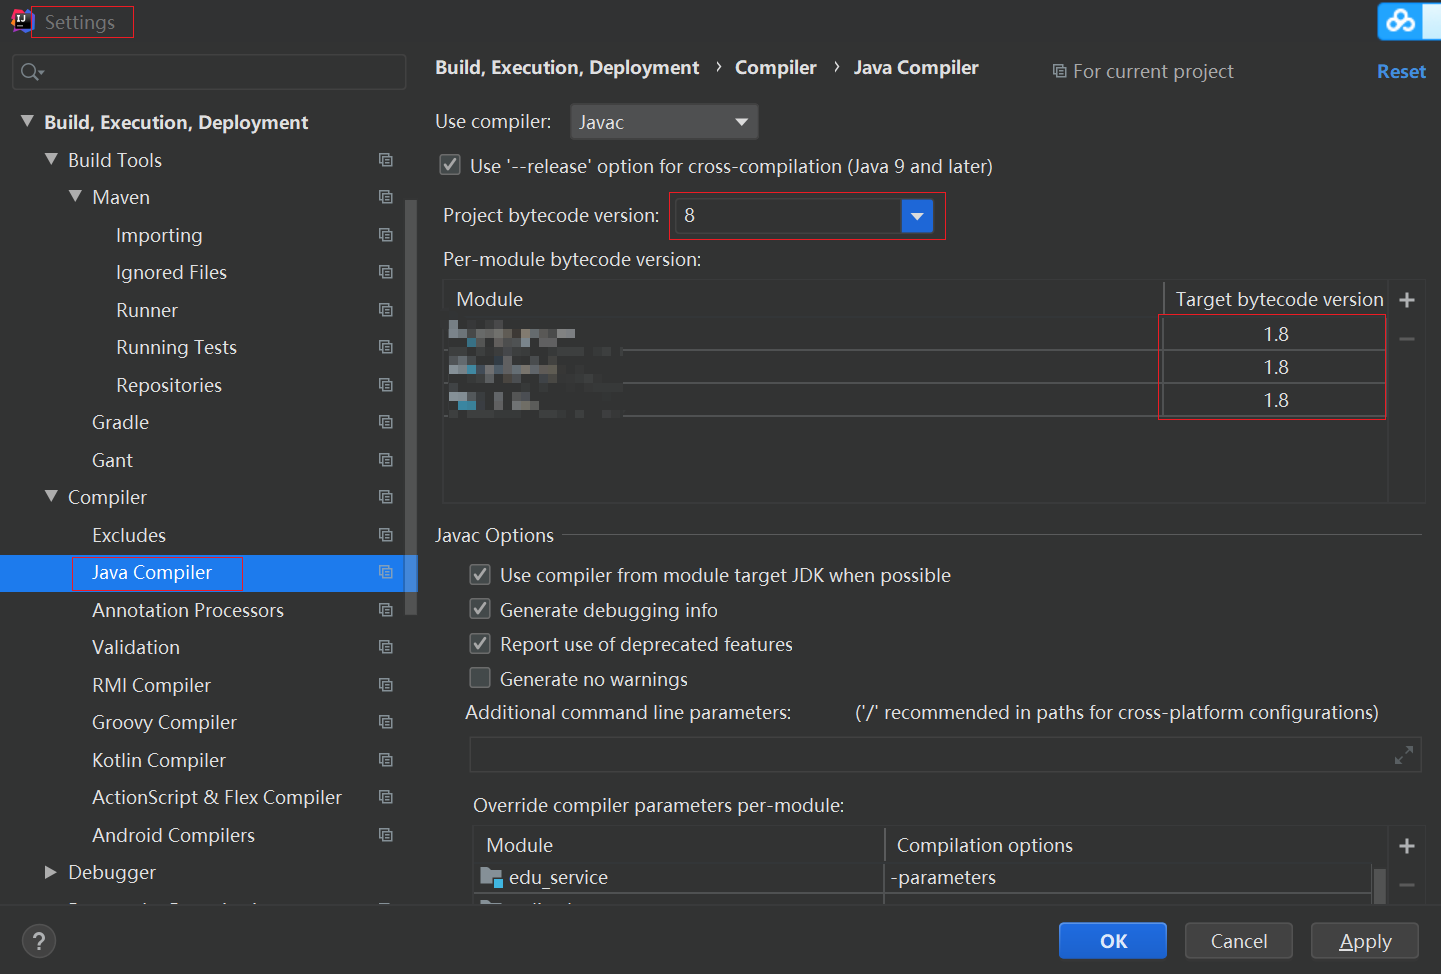Viewport: 1441px width, 974px height.
Task: Click project-level icon beside Gradle
Action: pyautogui.click(x=386, y=422)
